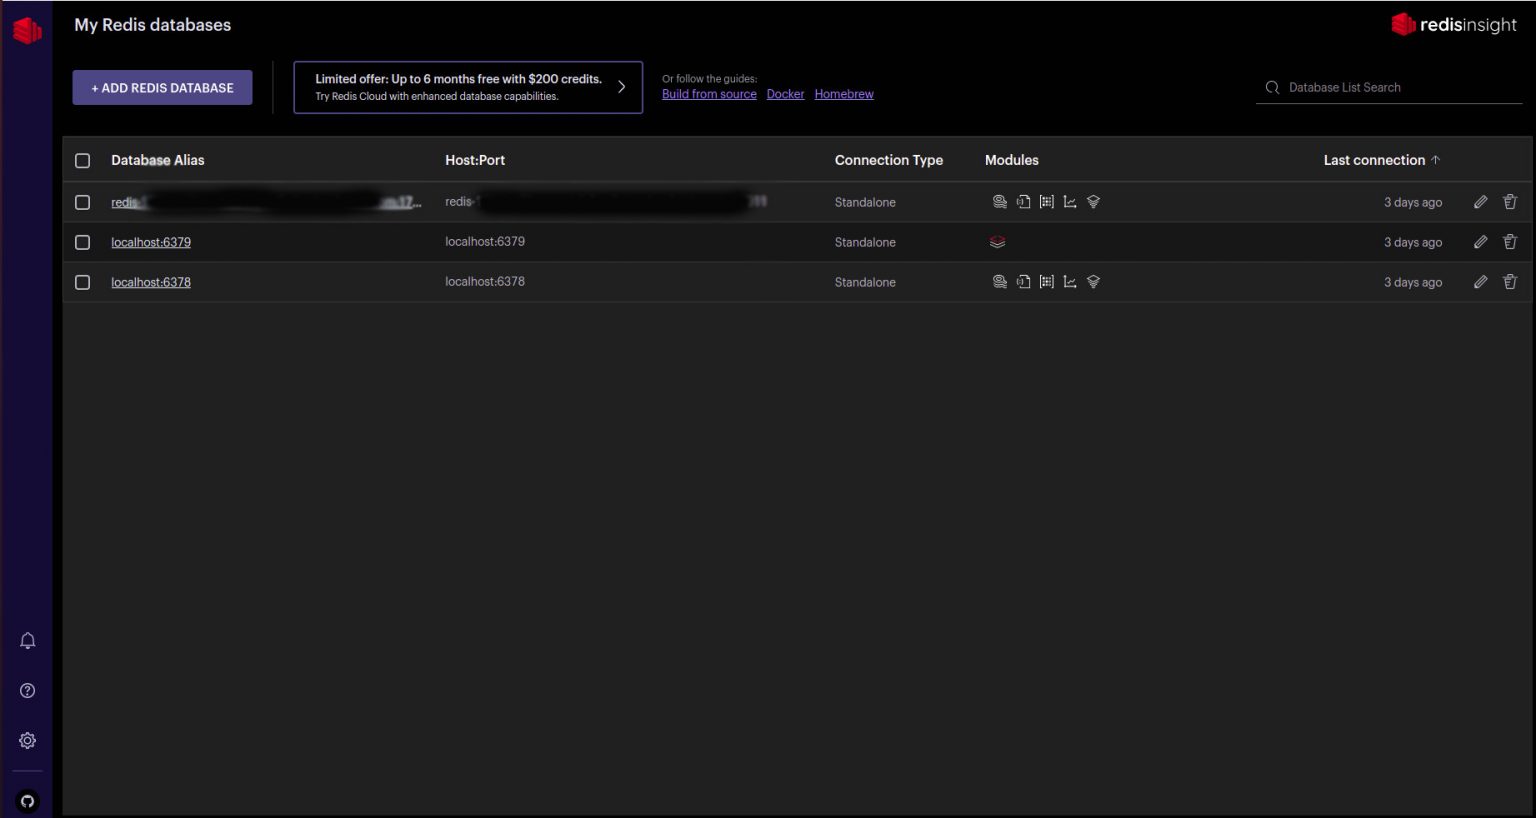The image size is (1536, 818).
Task: Edit the localhost:6379 database entry
Action: 1480,242
